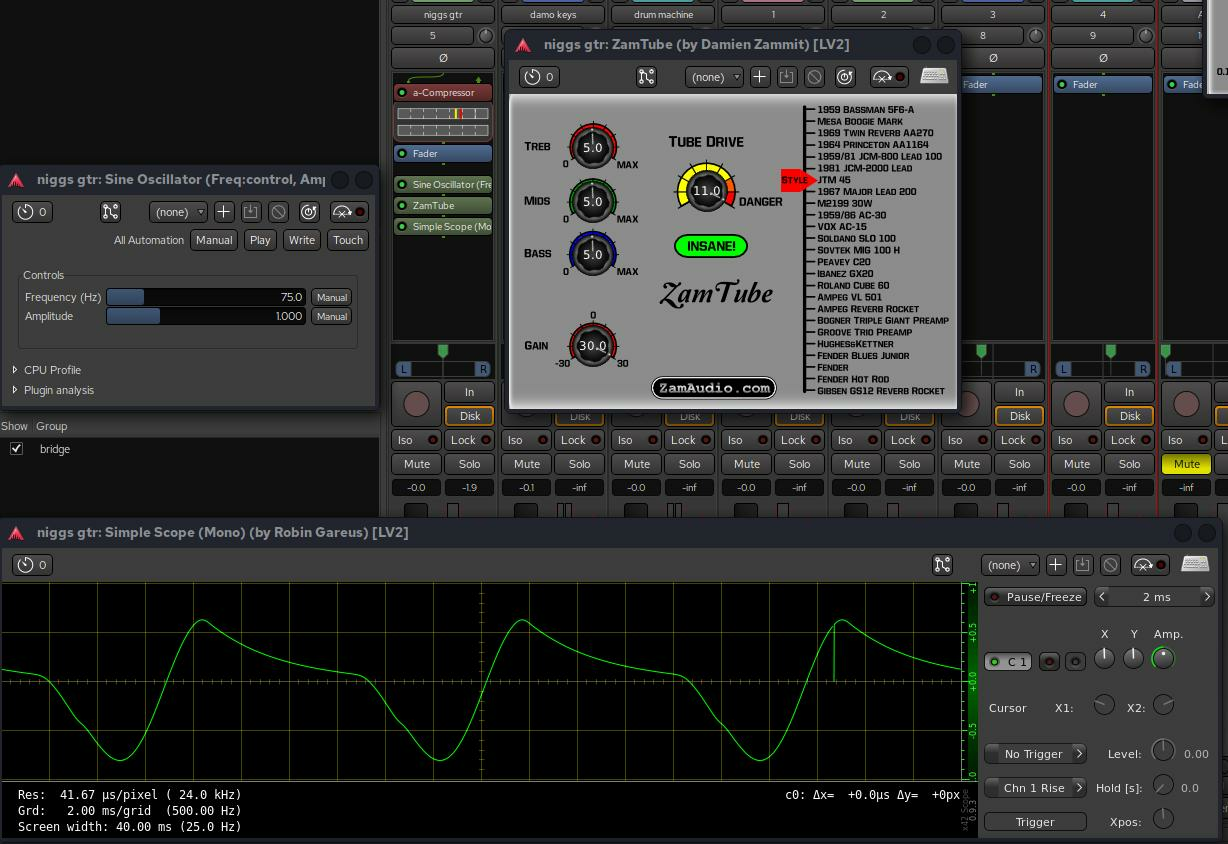This screenshot has width=1228, height=844.
Task: Click the Frequency (Hz) slider
Action: [x=206, y=297]
